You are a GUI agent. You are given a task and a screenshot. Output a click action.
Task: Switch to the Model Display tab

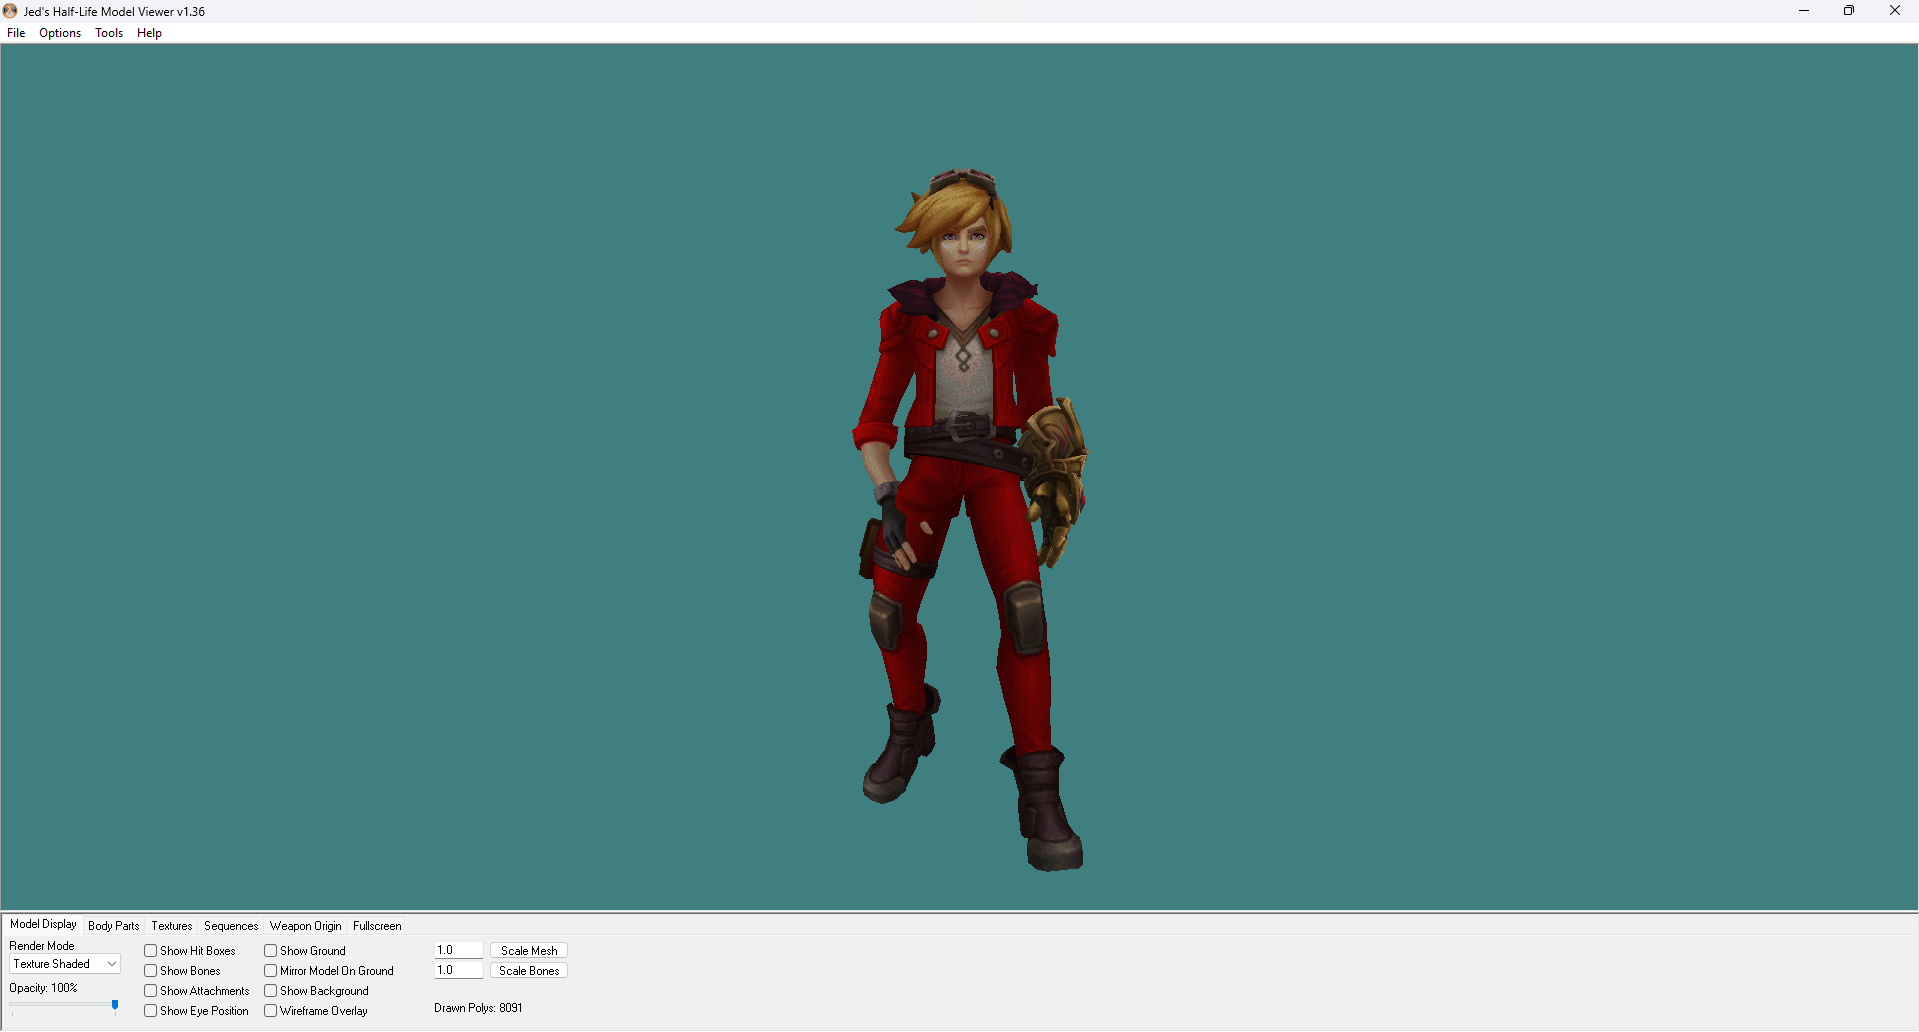(x=43, y=924)
